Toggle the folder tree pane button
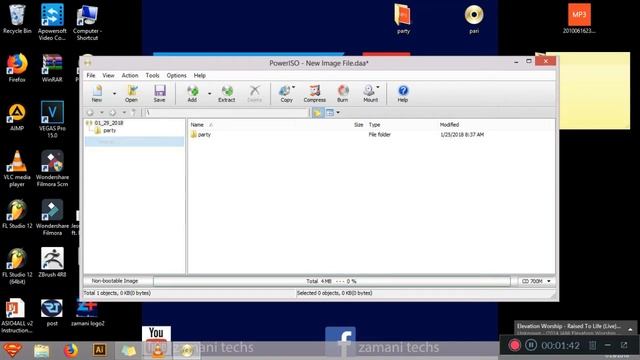This screenshot has height=360, width=640. click(x=317, y=112)
